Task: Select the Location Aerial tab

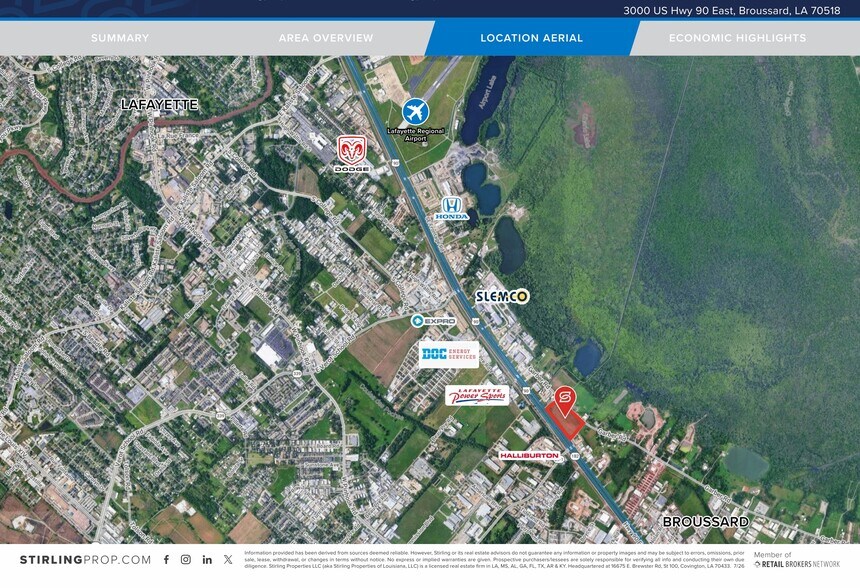Action: point(531,38)
